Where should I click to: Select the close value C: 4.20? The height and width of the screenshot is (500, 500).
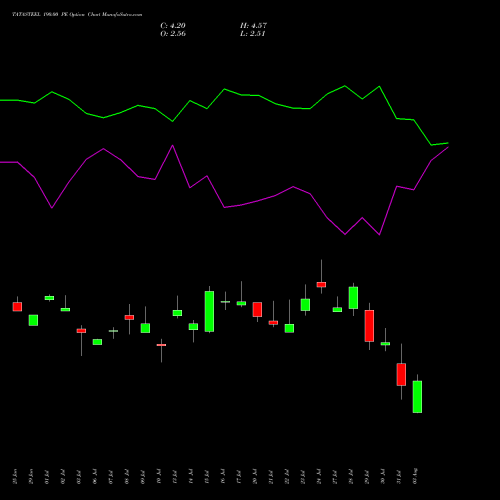coord(173,26)
